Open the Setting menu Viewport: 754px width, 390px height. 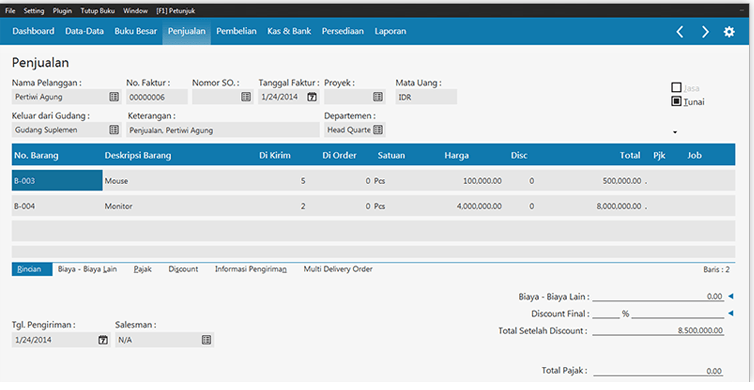(34, 11)
